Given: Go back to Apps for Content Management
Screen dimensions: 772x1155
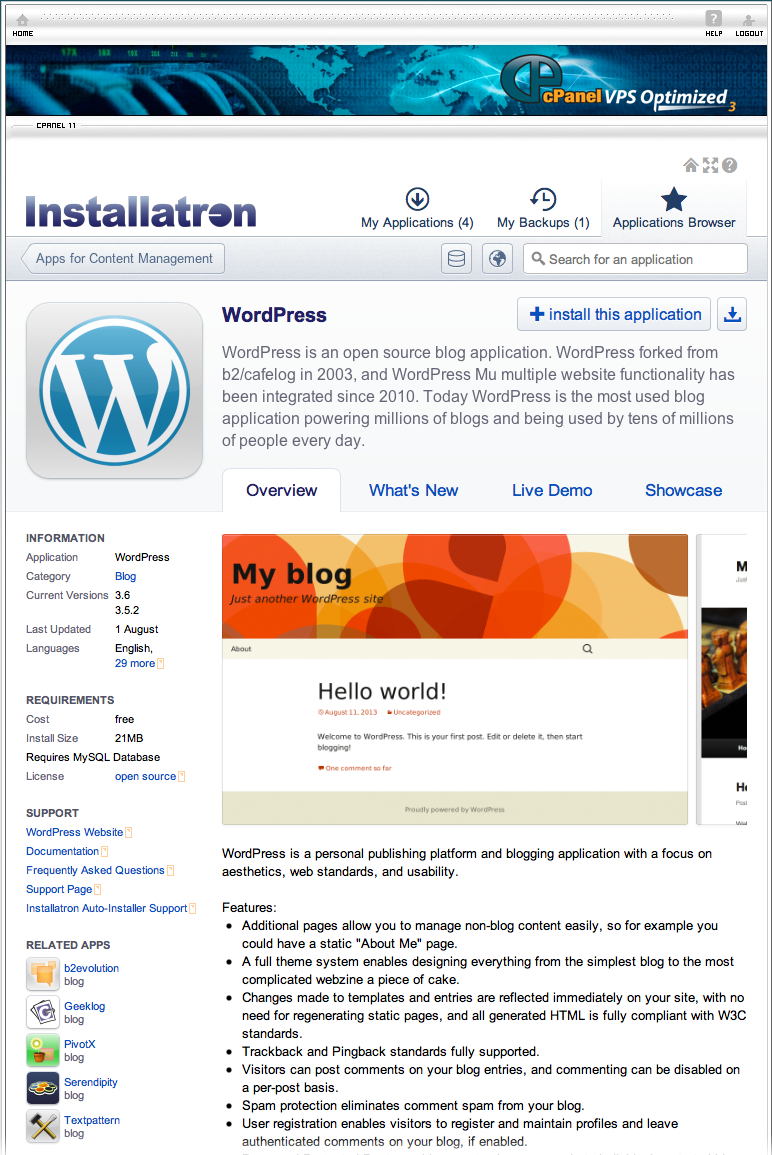Looking at the screenshot, I should [123, 259].
